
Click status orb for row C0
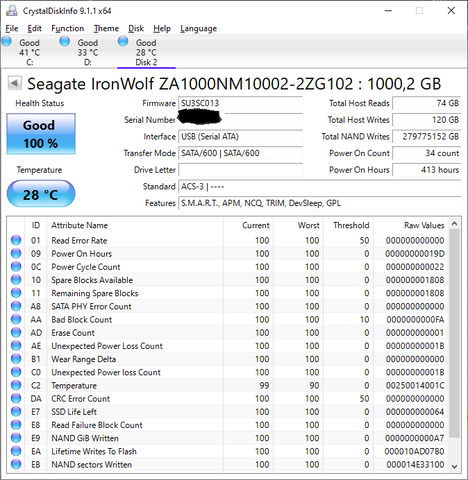16,372
